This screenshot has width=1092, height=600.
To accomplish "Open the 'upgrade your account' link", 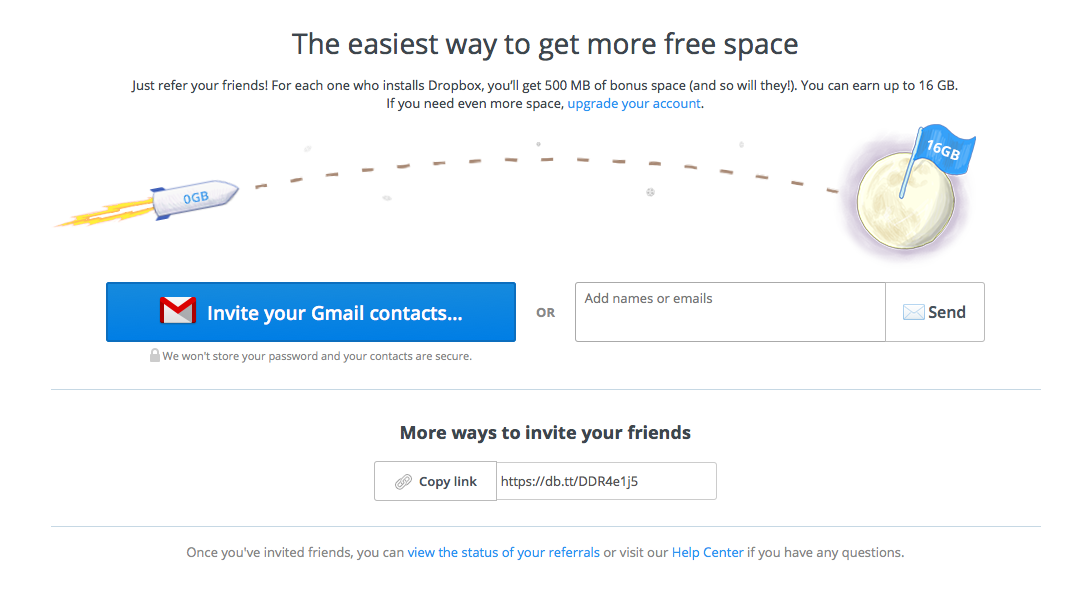I will tap(633, 103).
